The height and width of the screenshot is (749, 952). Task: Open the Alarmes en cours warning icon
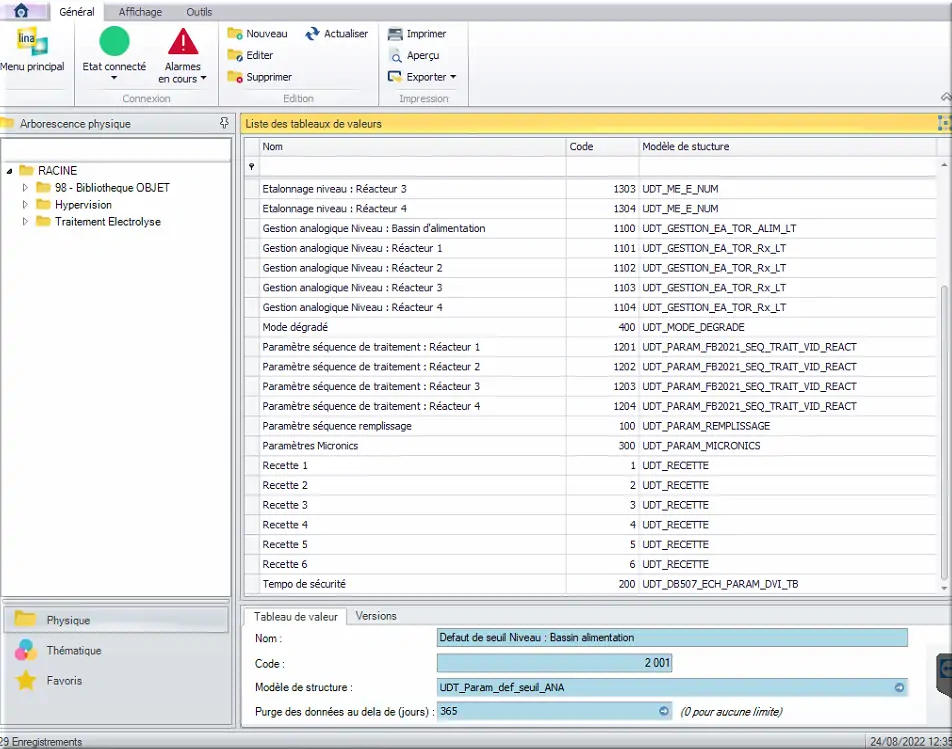click(x=183, y=41)
